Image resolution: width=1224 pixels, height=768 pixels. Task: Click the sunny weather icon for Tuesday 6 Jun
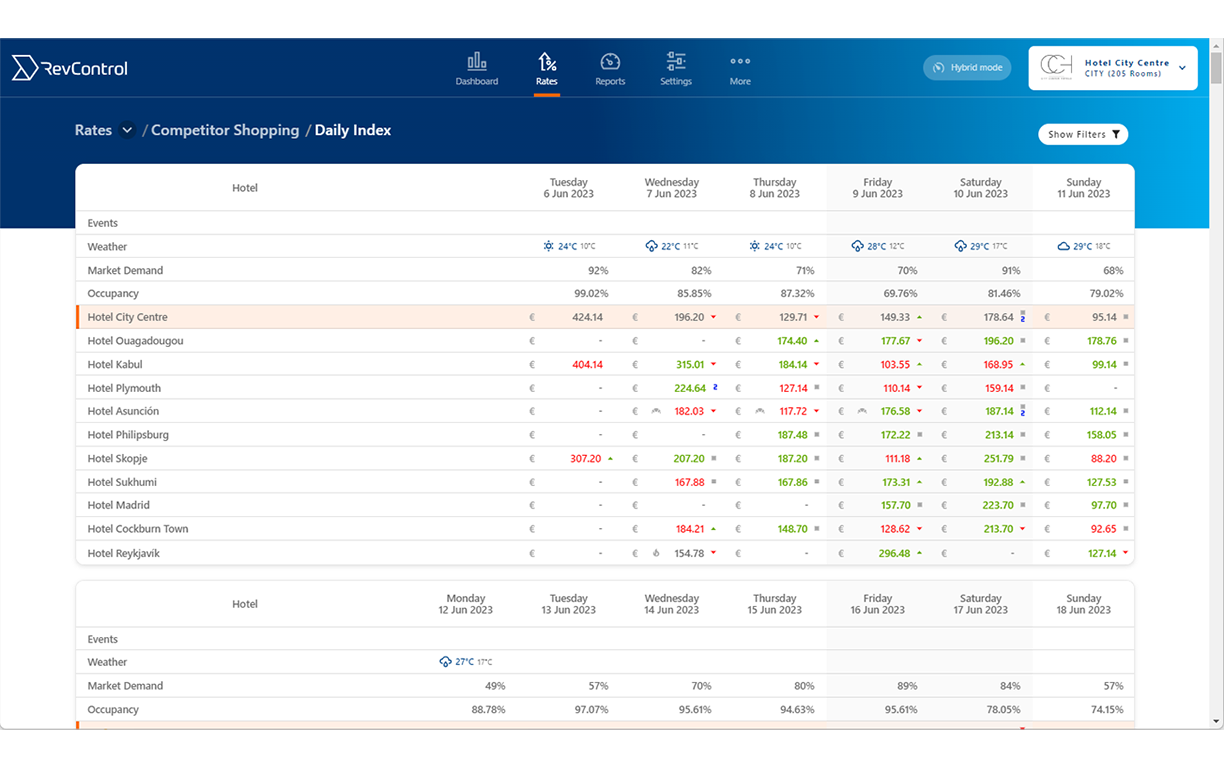[x=548, y=246]
